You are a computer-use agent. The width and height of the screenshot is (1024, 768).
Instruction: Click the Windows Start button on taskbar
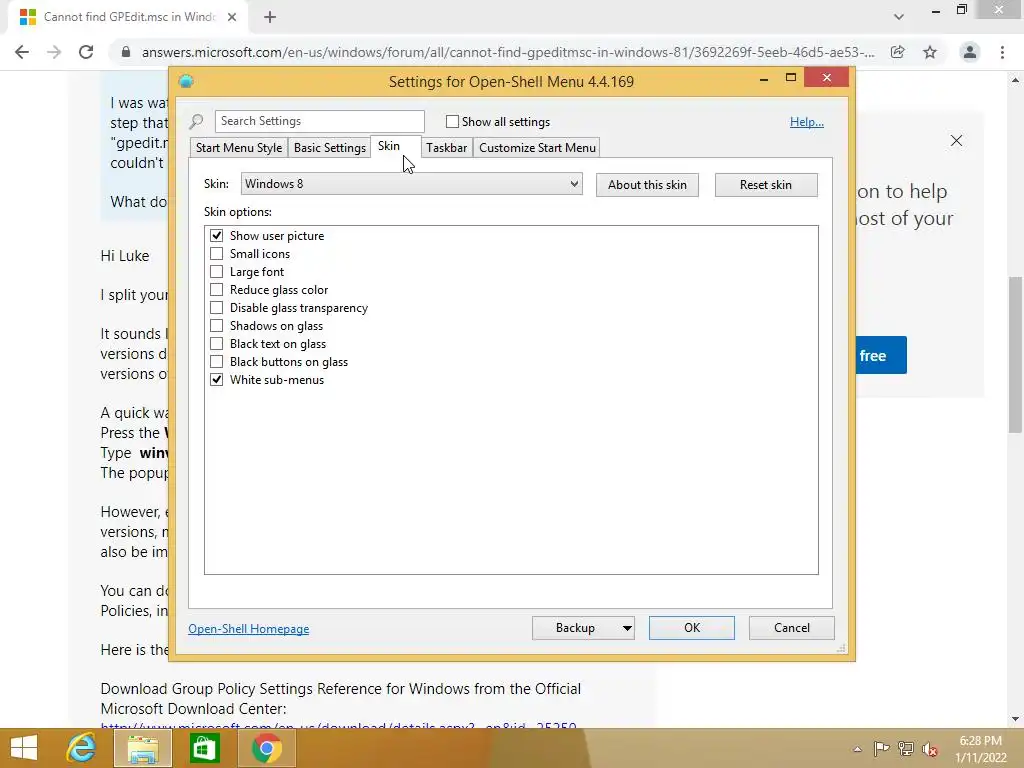click(24, 748)
